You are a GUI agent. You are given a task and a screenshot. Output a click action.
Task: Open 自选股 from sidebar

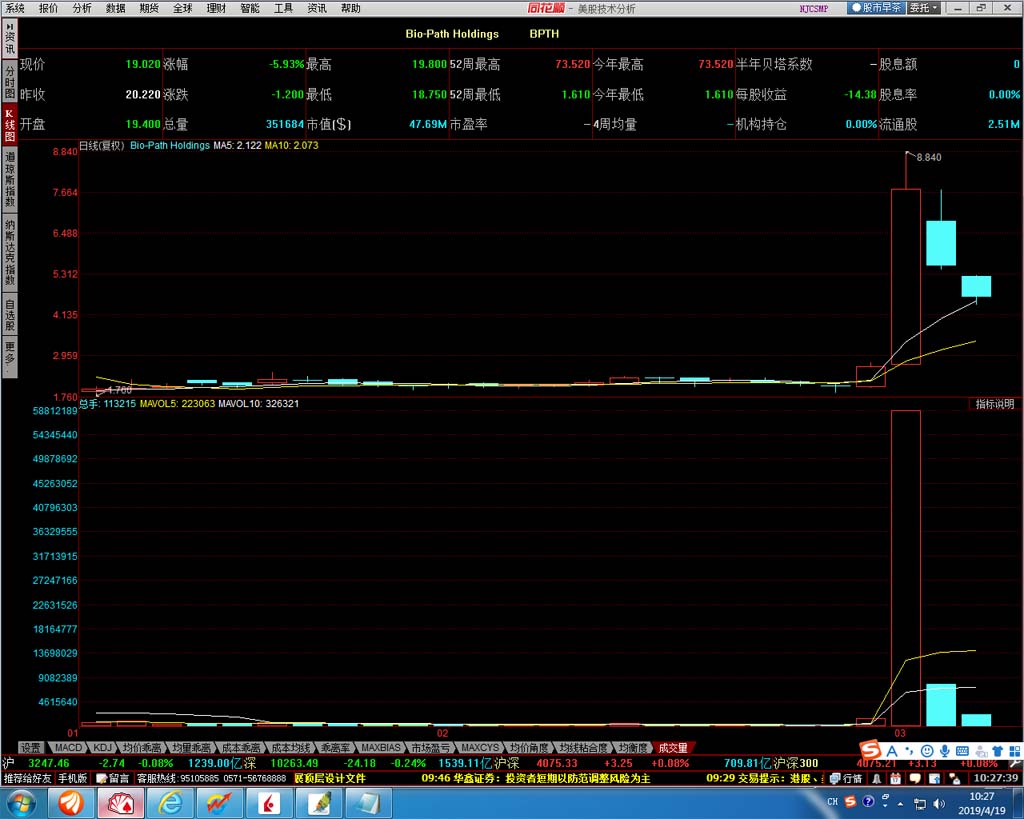[9, 315]
